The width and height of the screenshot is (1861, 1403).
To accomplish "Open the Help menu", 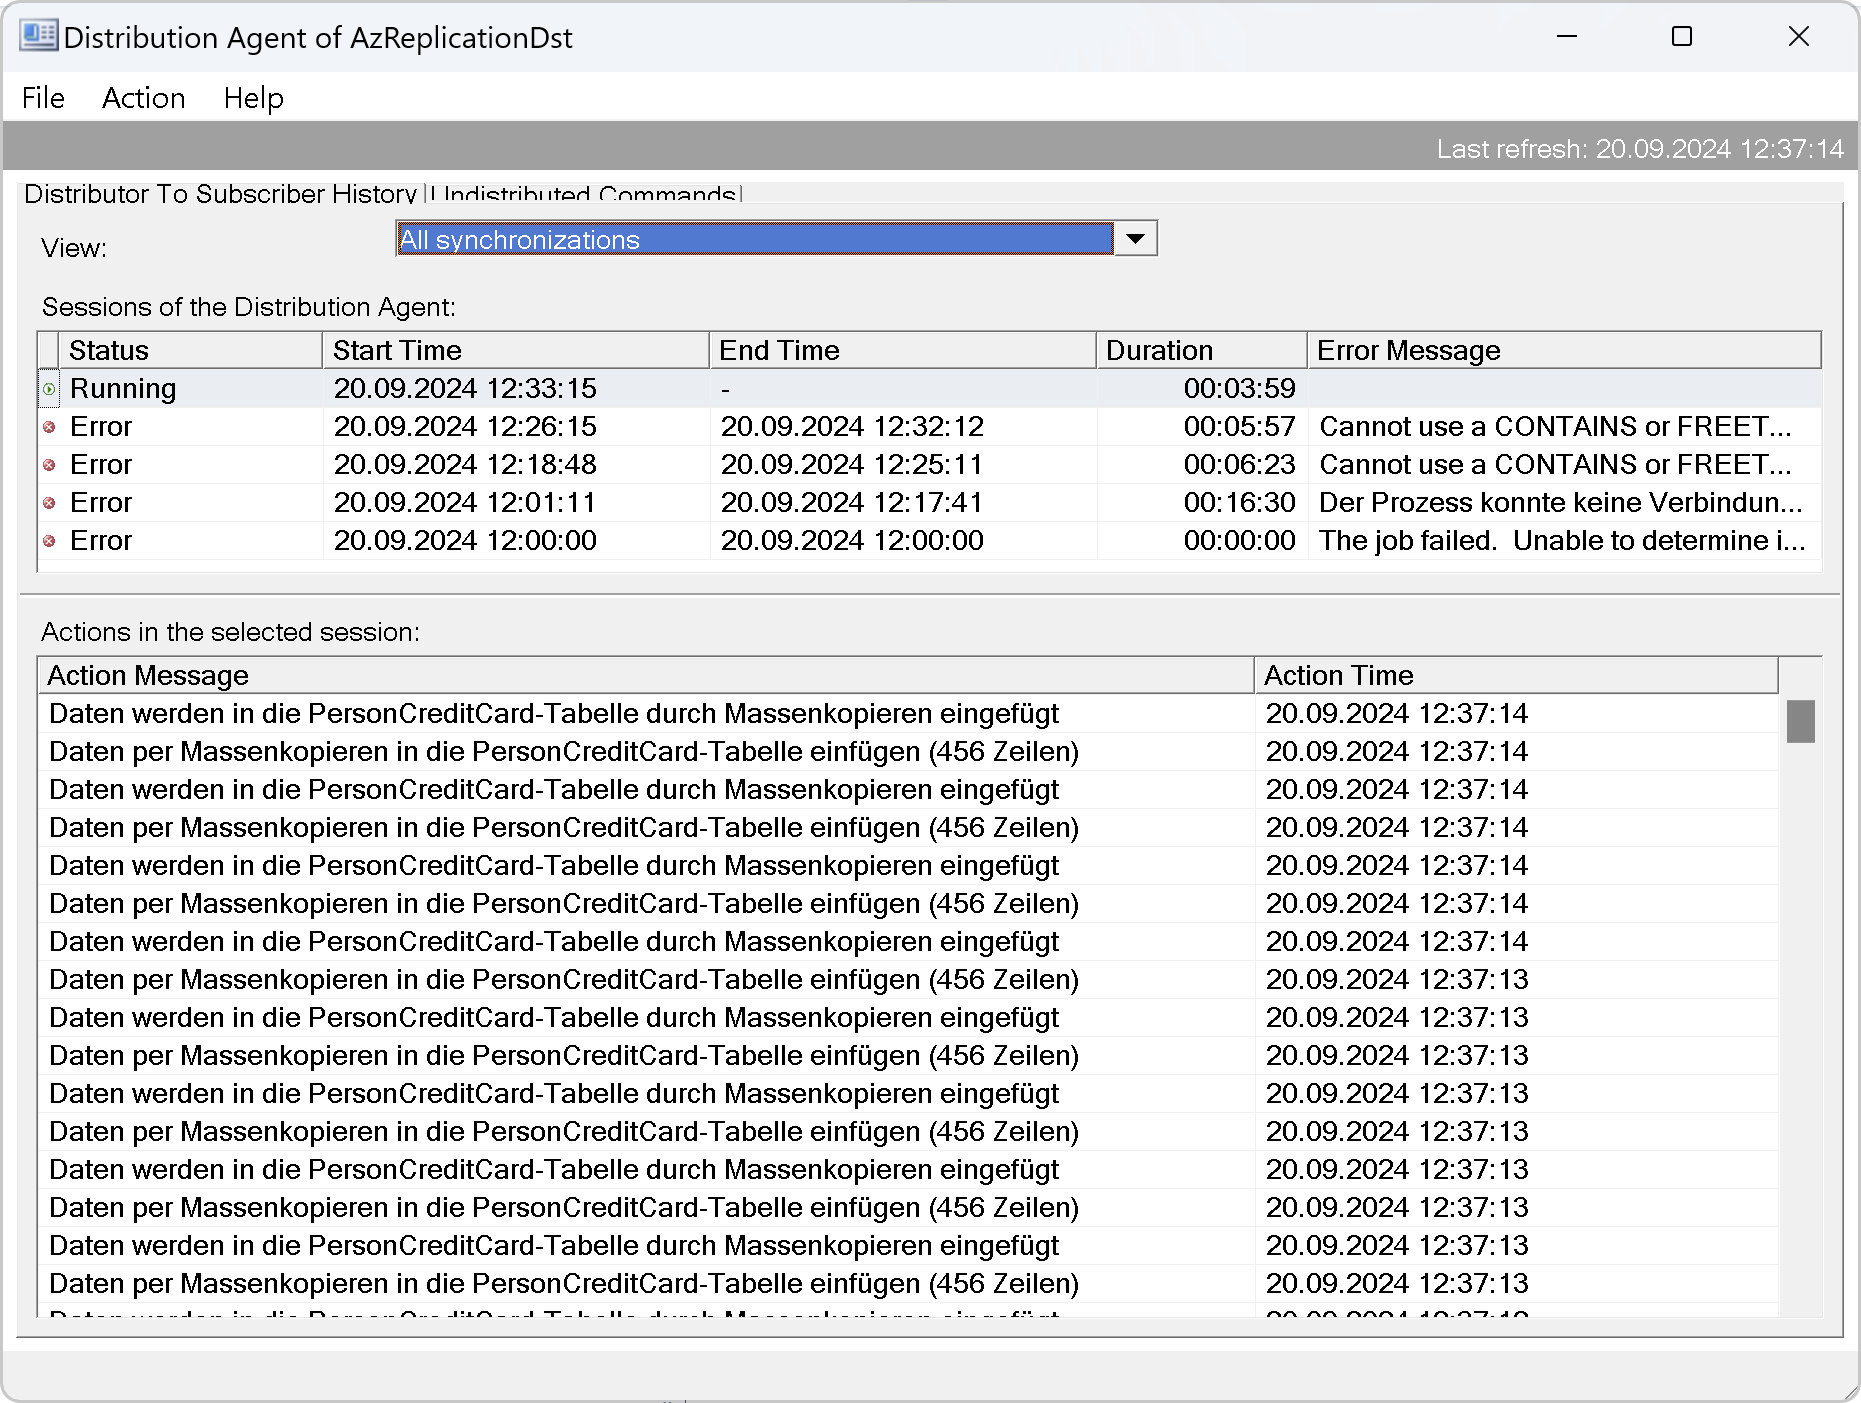I will [x=253, y=98].
